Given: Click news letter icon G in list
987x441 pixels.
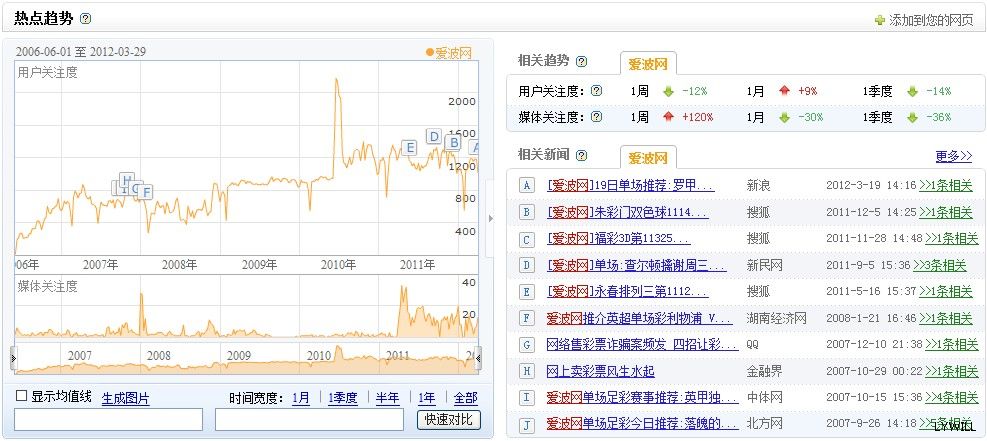Looking at the screenshot, I should (x=527, y=344).
